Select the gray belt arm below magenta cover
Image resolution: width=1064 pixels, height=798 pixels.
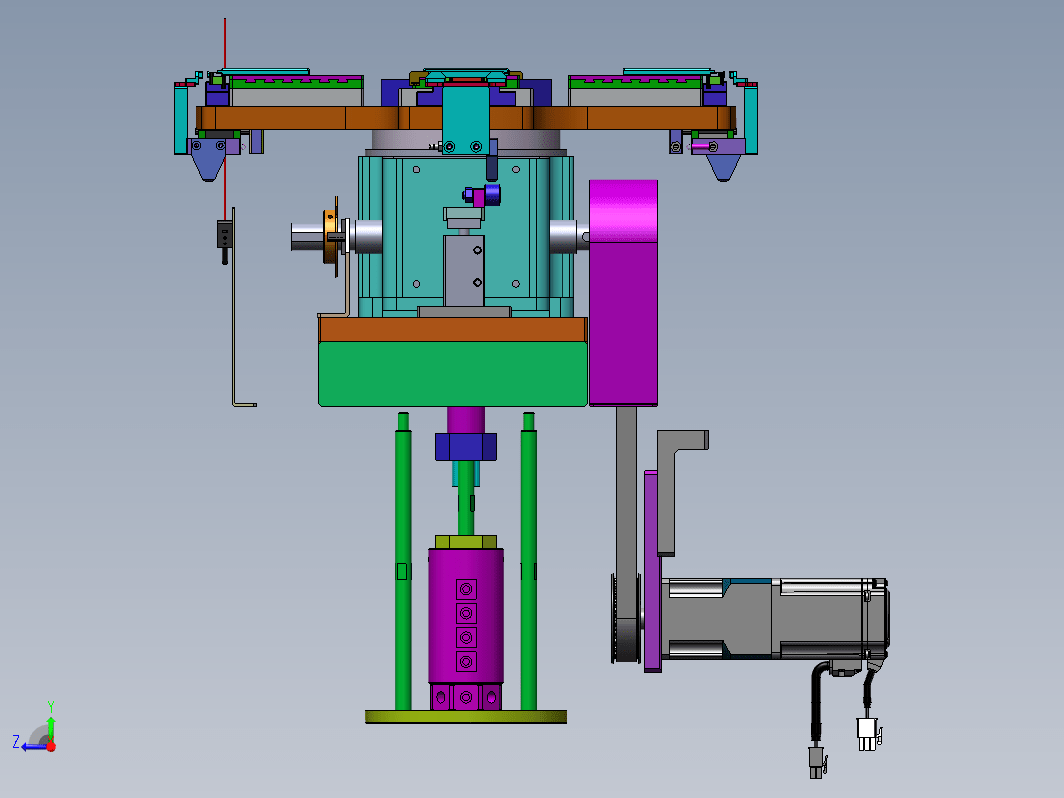pos(627,512)
